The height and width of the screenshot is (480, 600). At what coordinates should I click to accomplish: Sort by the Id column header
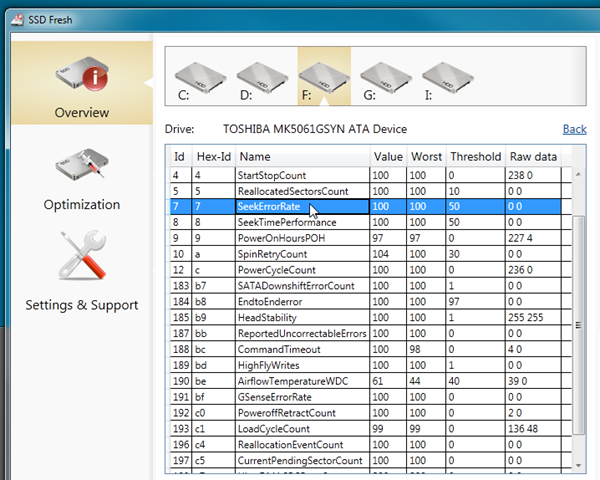tap(180, 157)
